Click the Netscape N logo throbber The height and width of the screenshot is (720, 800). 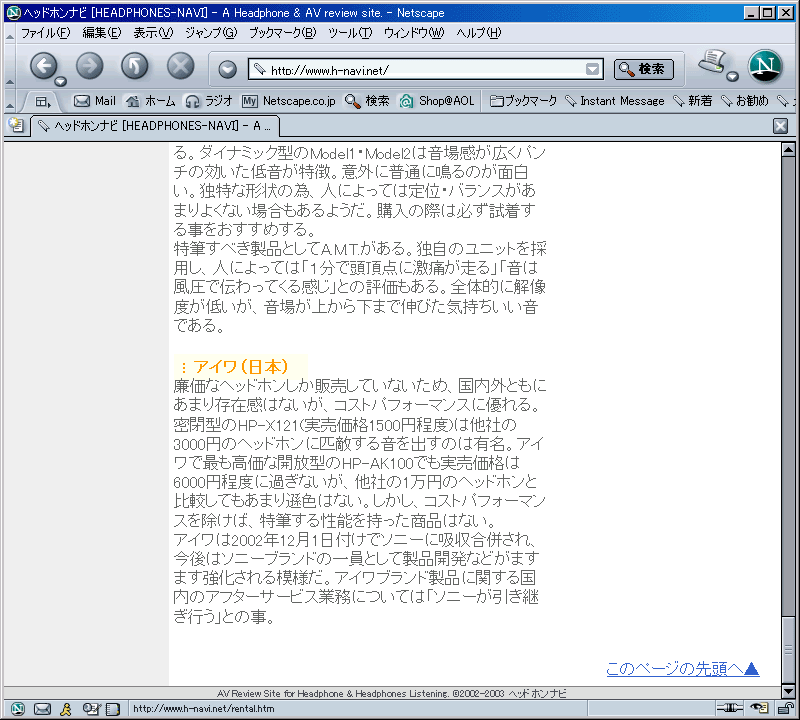[765, 66]
